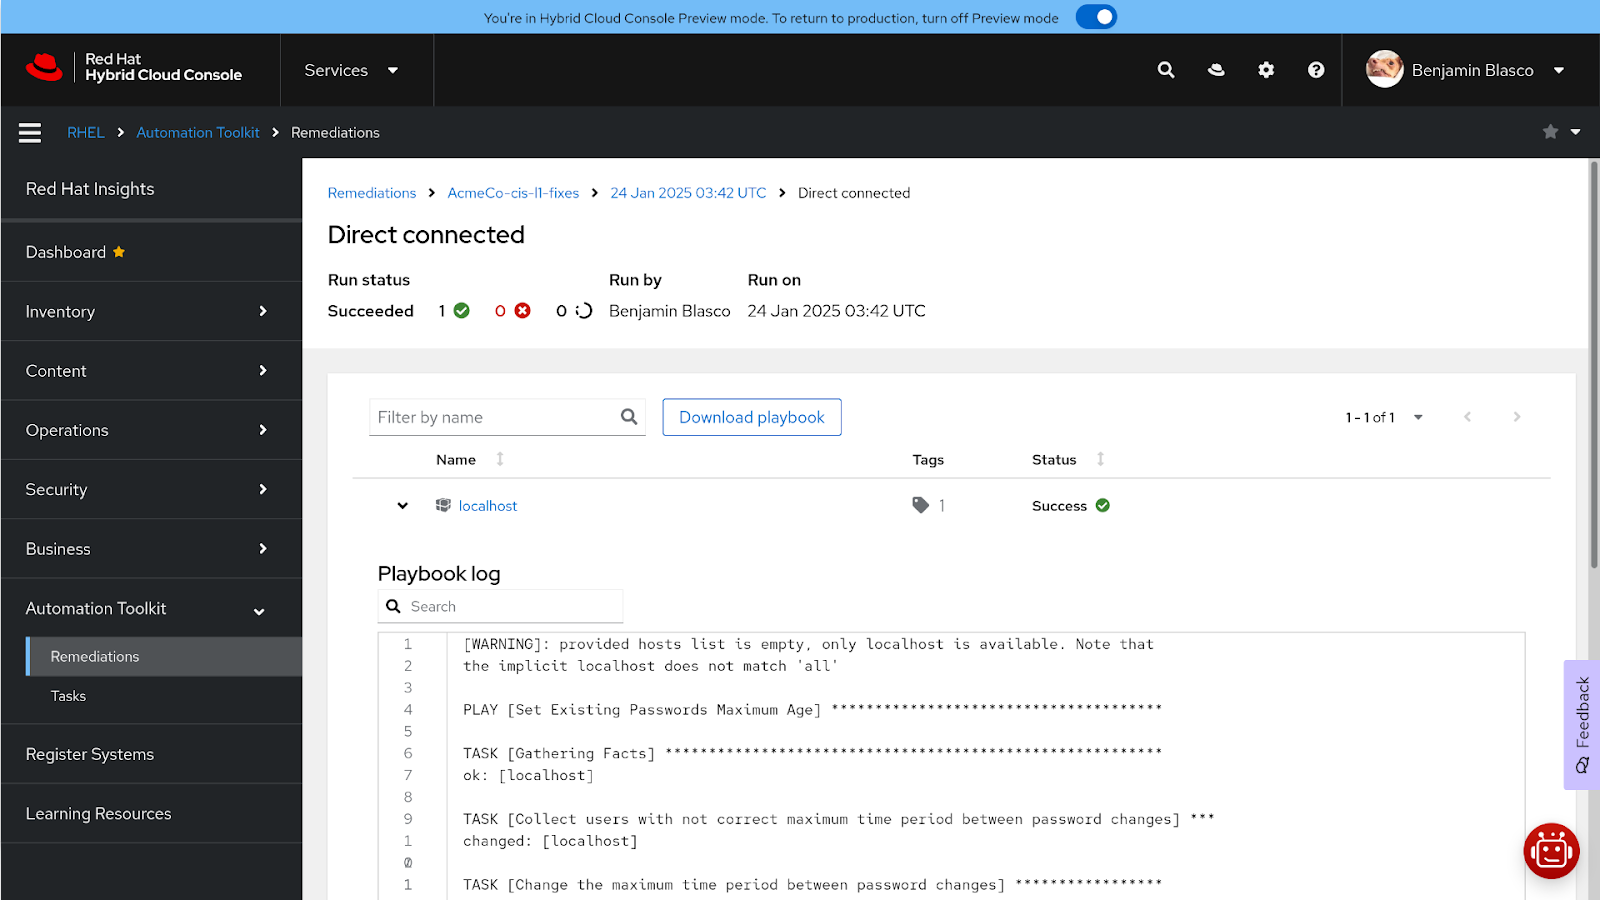Click the page vertical scrollbar
Screen dimensions: 1600x900
1594,365
